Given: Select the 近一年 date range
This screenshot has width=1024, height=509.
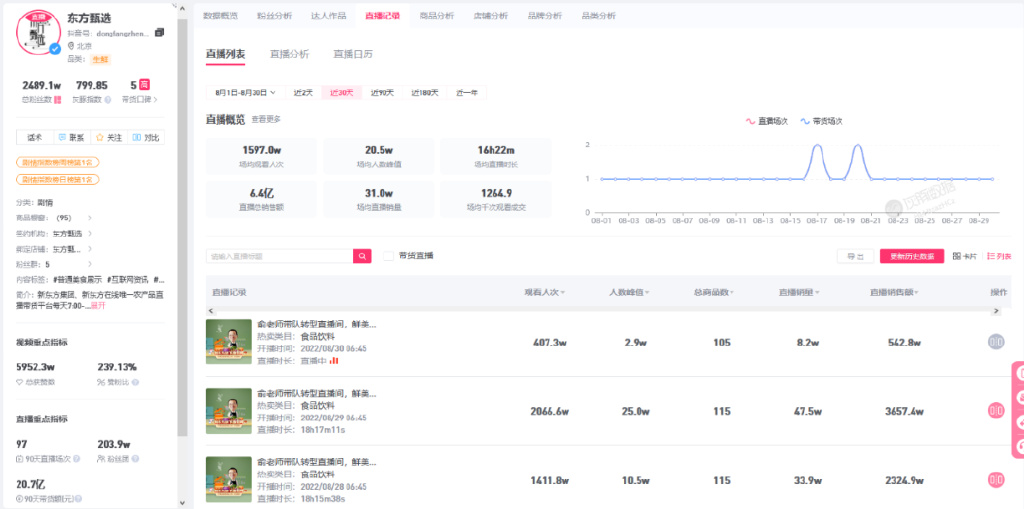Looking at the screenshot, I should (466, 93).
